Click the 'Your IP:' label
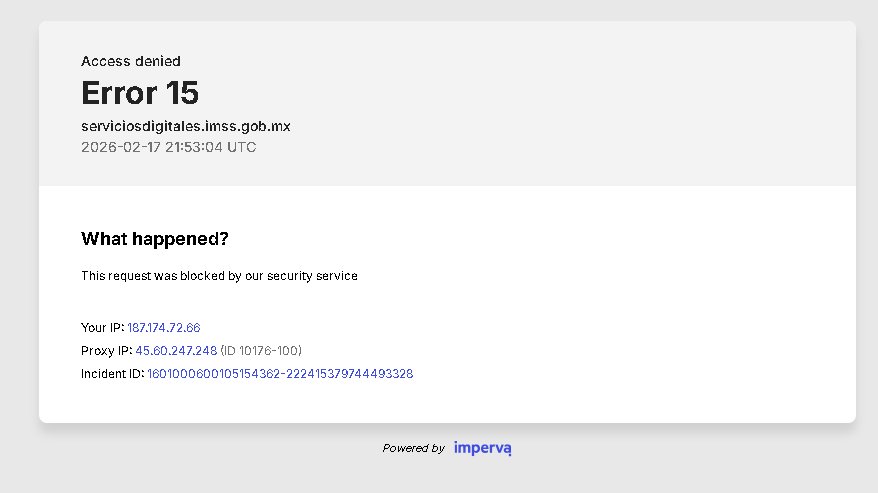The image size is (878, 493). [102, 328]
